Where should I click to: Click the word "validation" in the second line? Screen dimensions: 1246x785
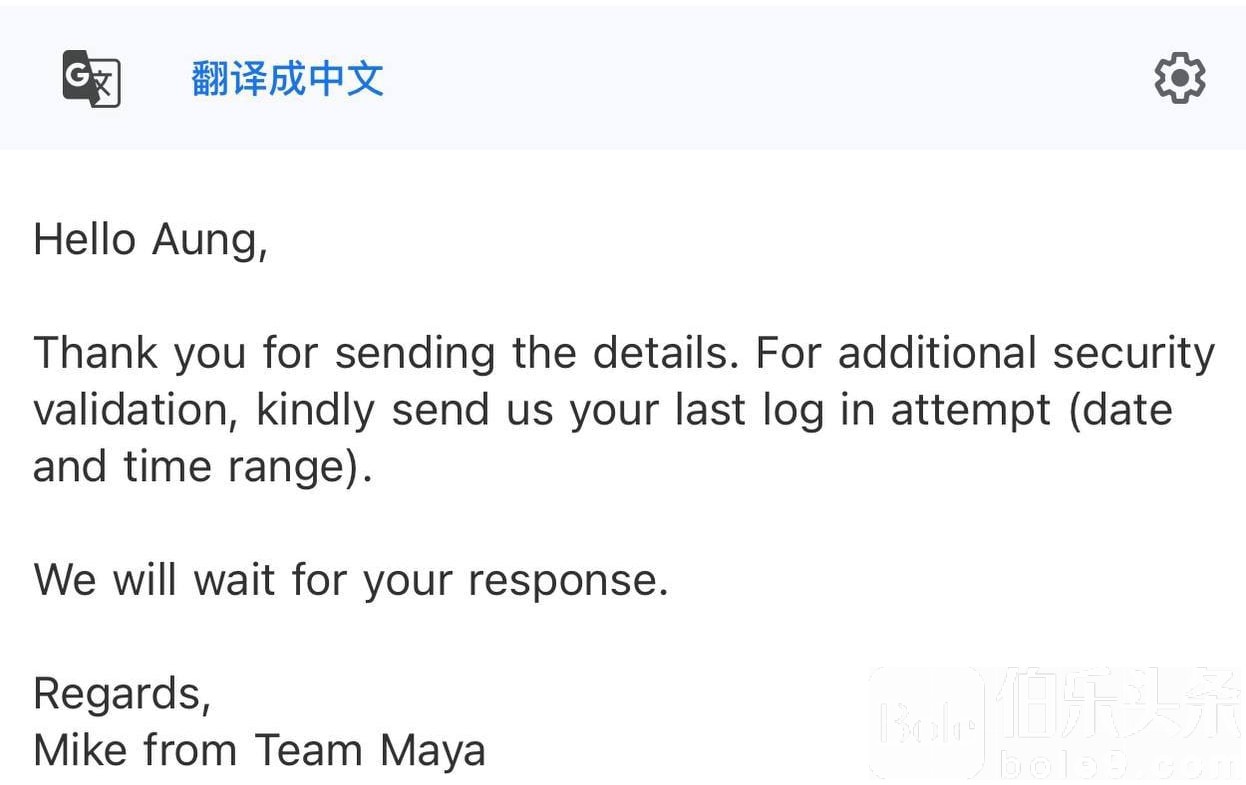tap(135, 410)
